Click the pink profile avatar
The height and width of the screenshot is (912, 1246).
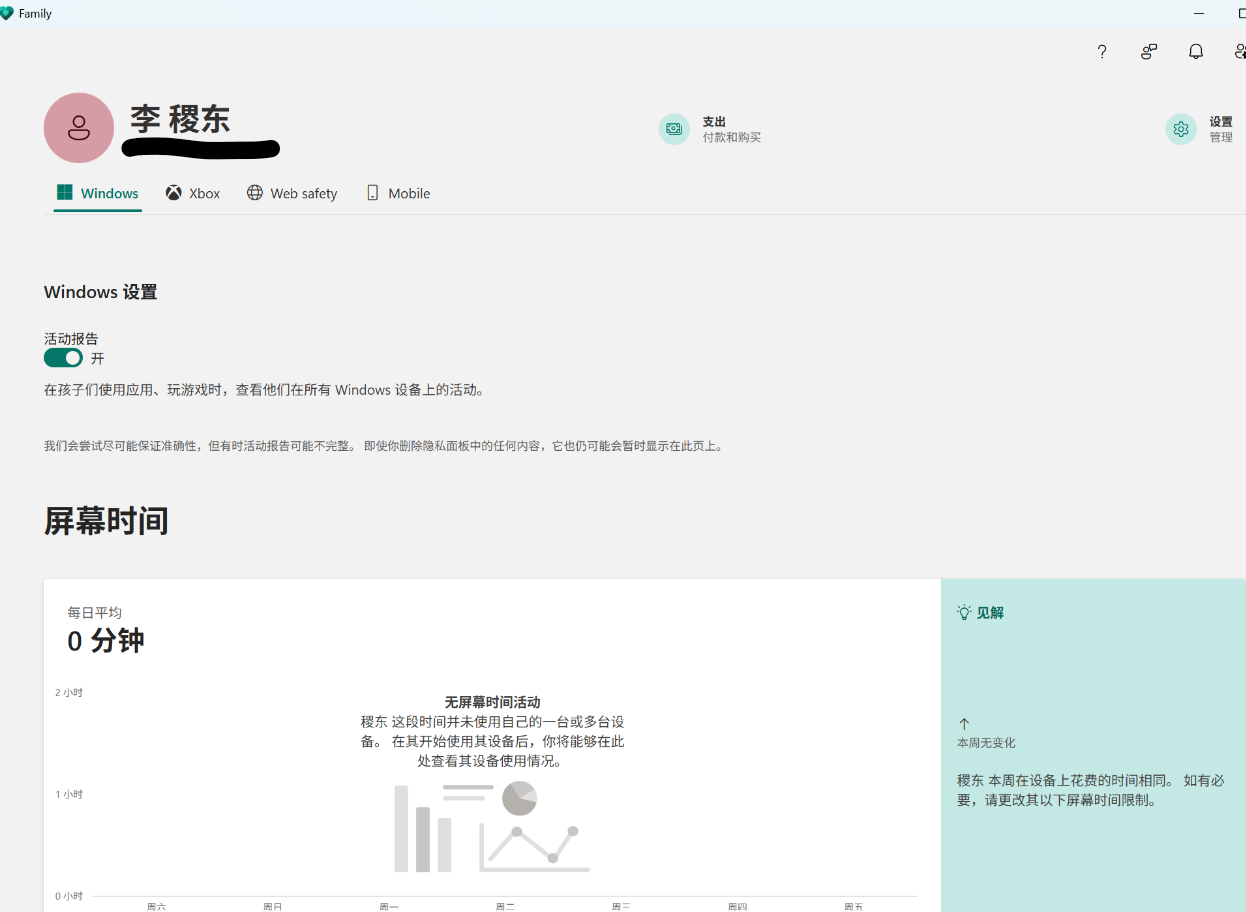point(79,128)
